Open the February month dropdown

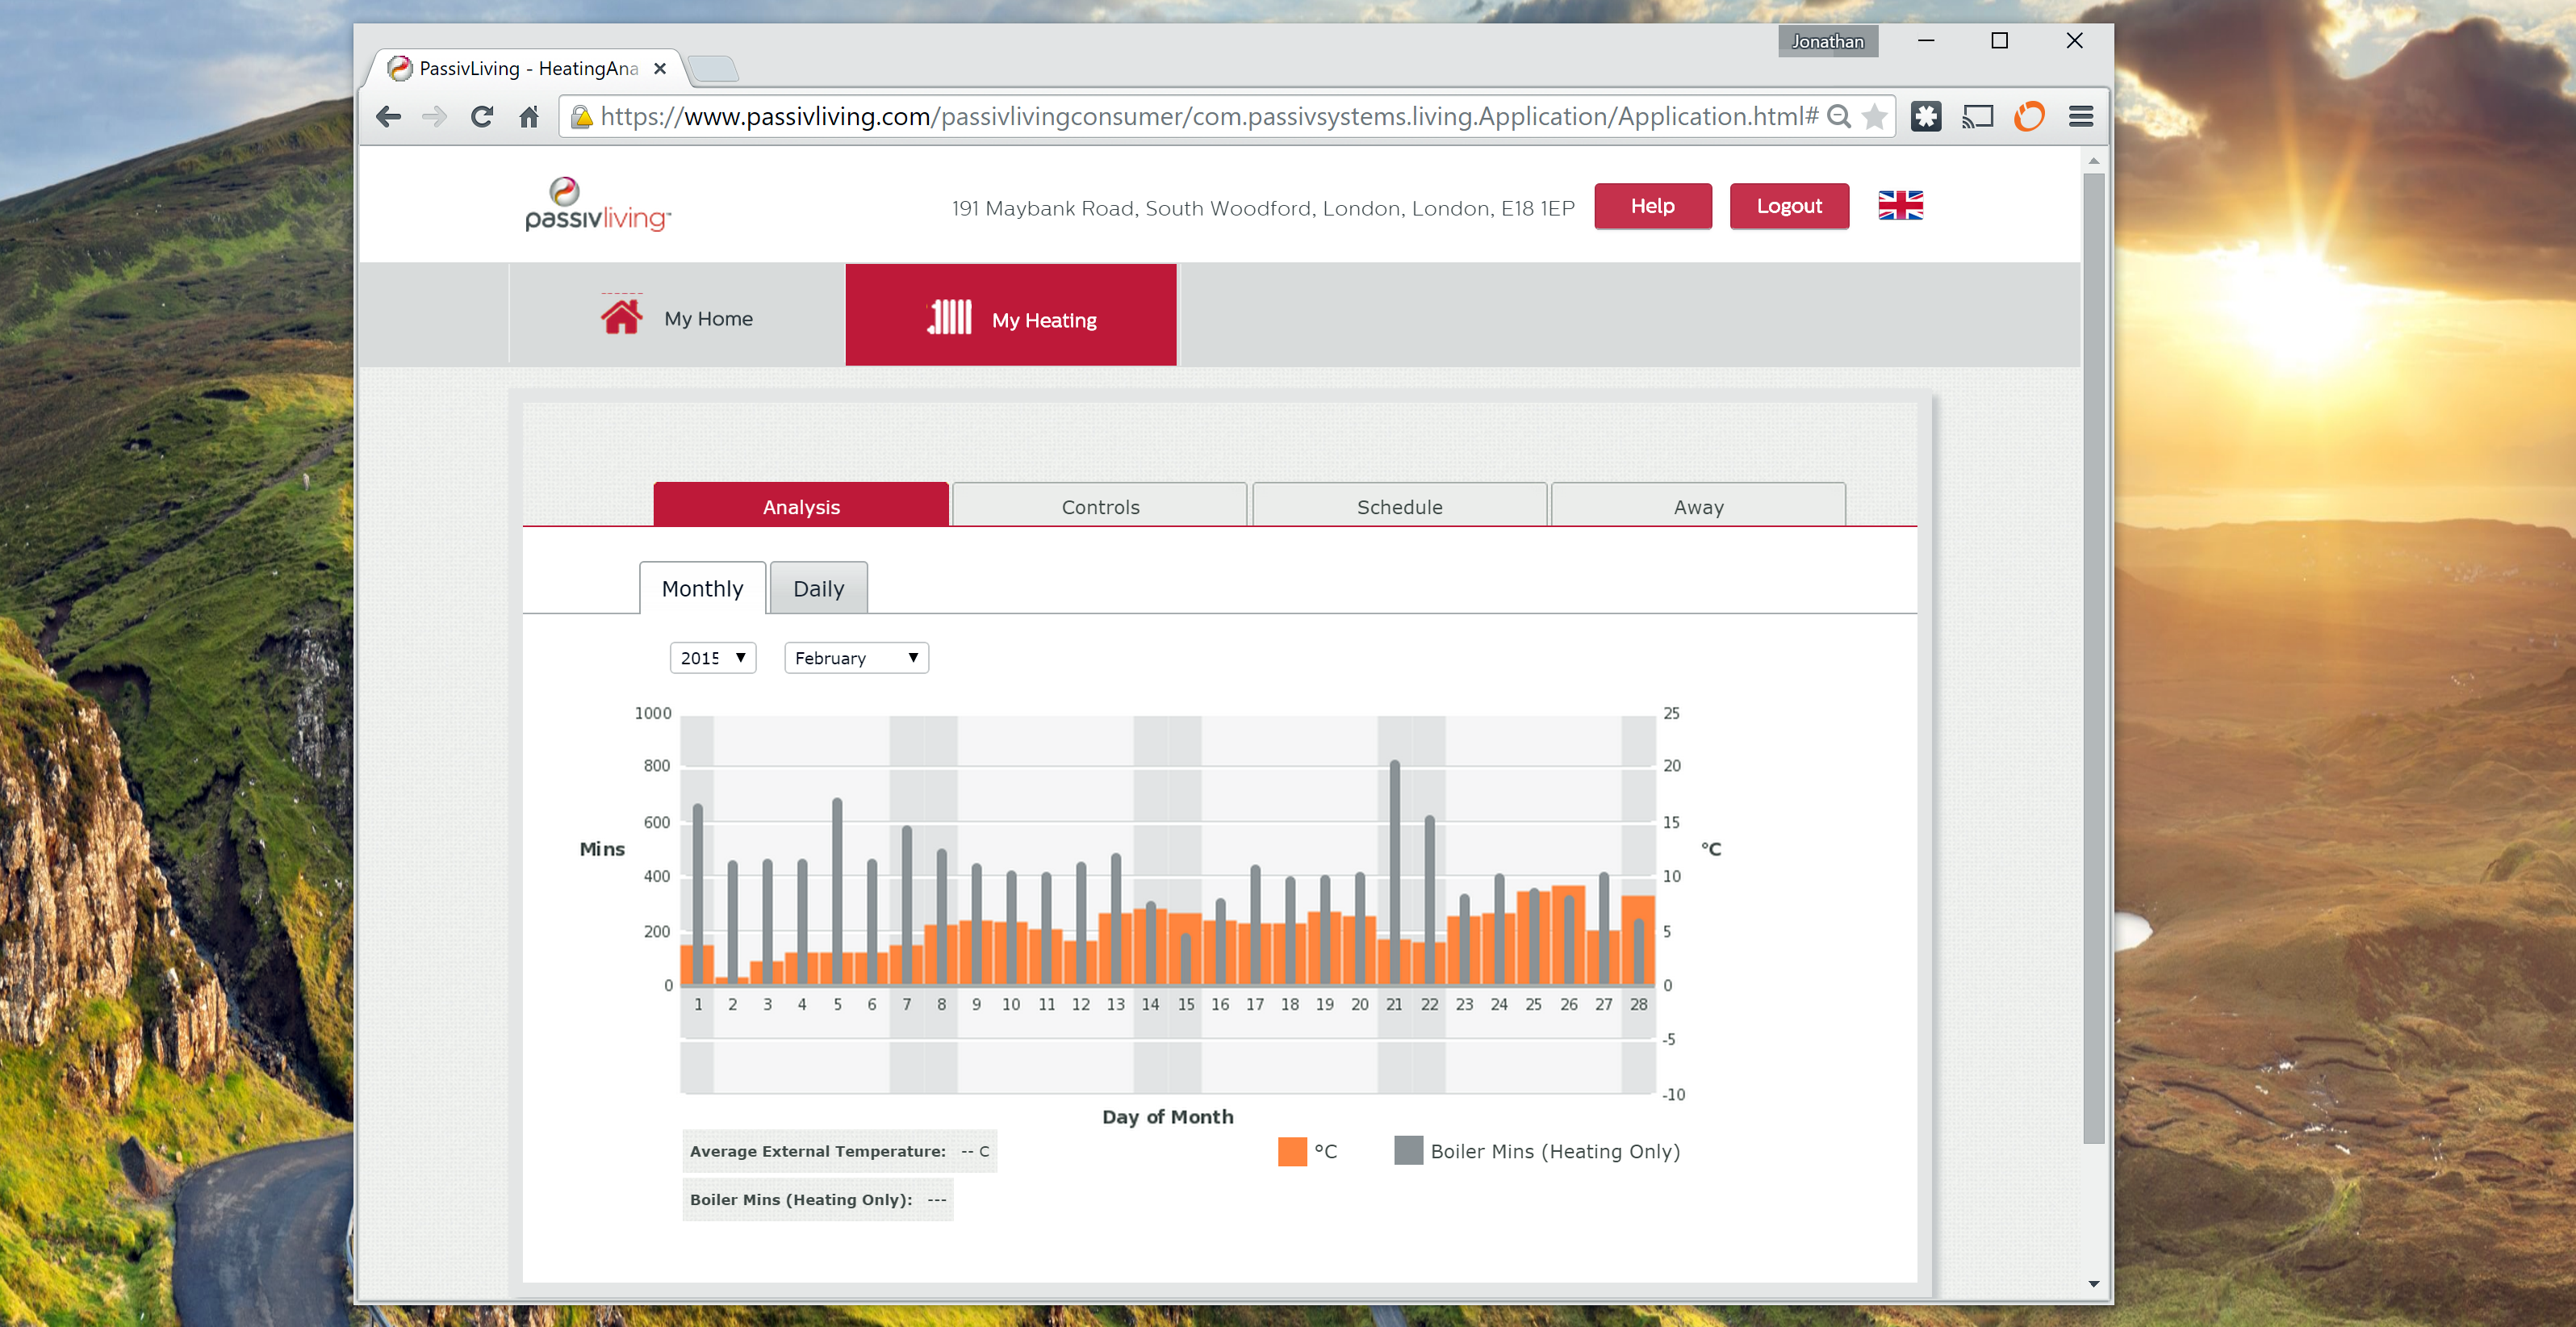coord(857,658)
